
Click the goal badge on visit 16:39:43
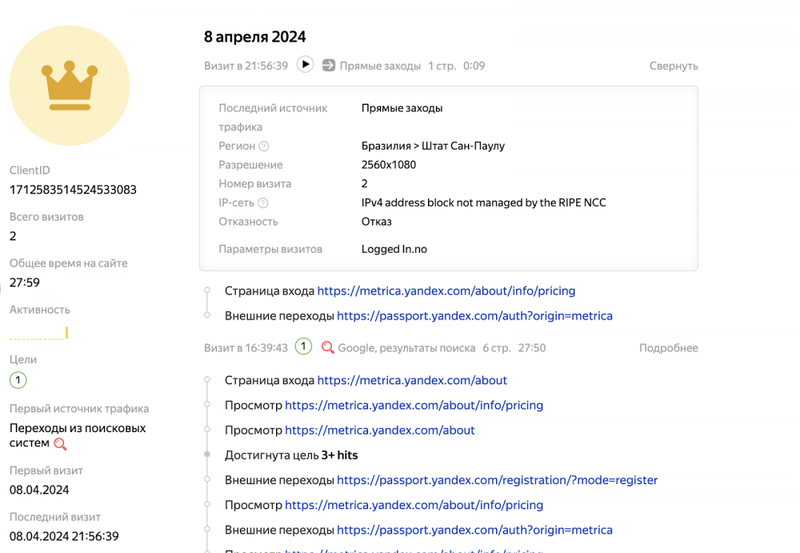coord(304,347)
